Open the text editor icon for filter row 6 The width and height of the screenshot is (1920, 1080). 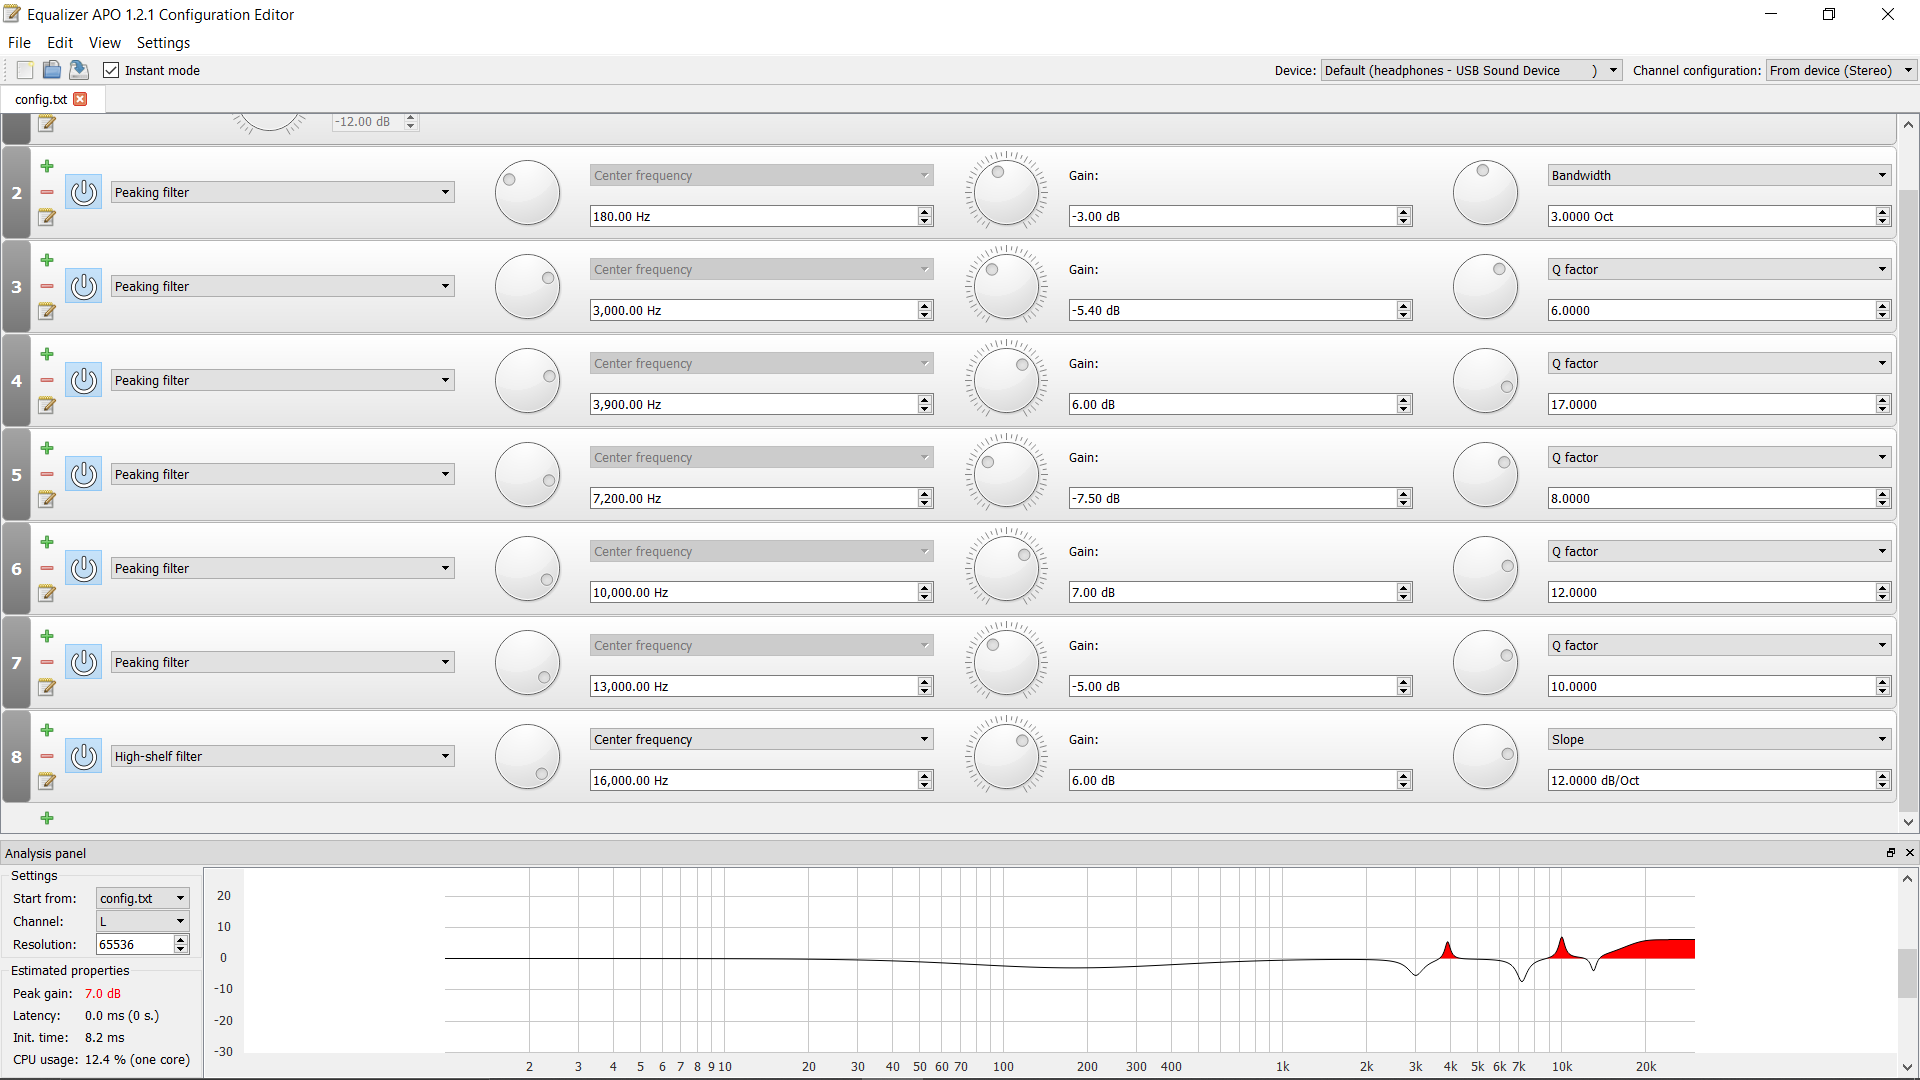coord(47,593)
